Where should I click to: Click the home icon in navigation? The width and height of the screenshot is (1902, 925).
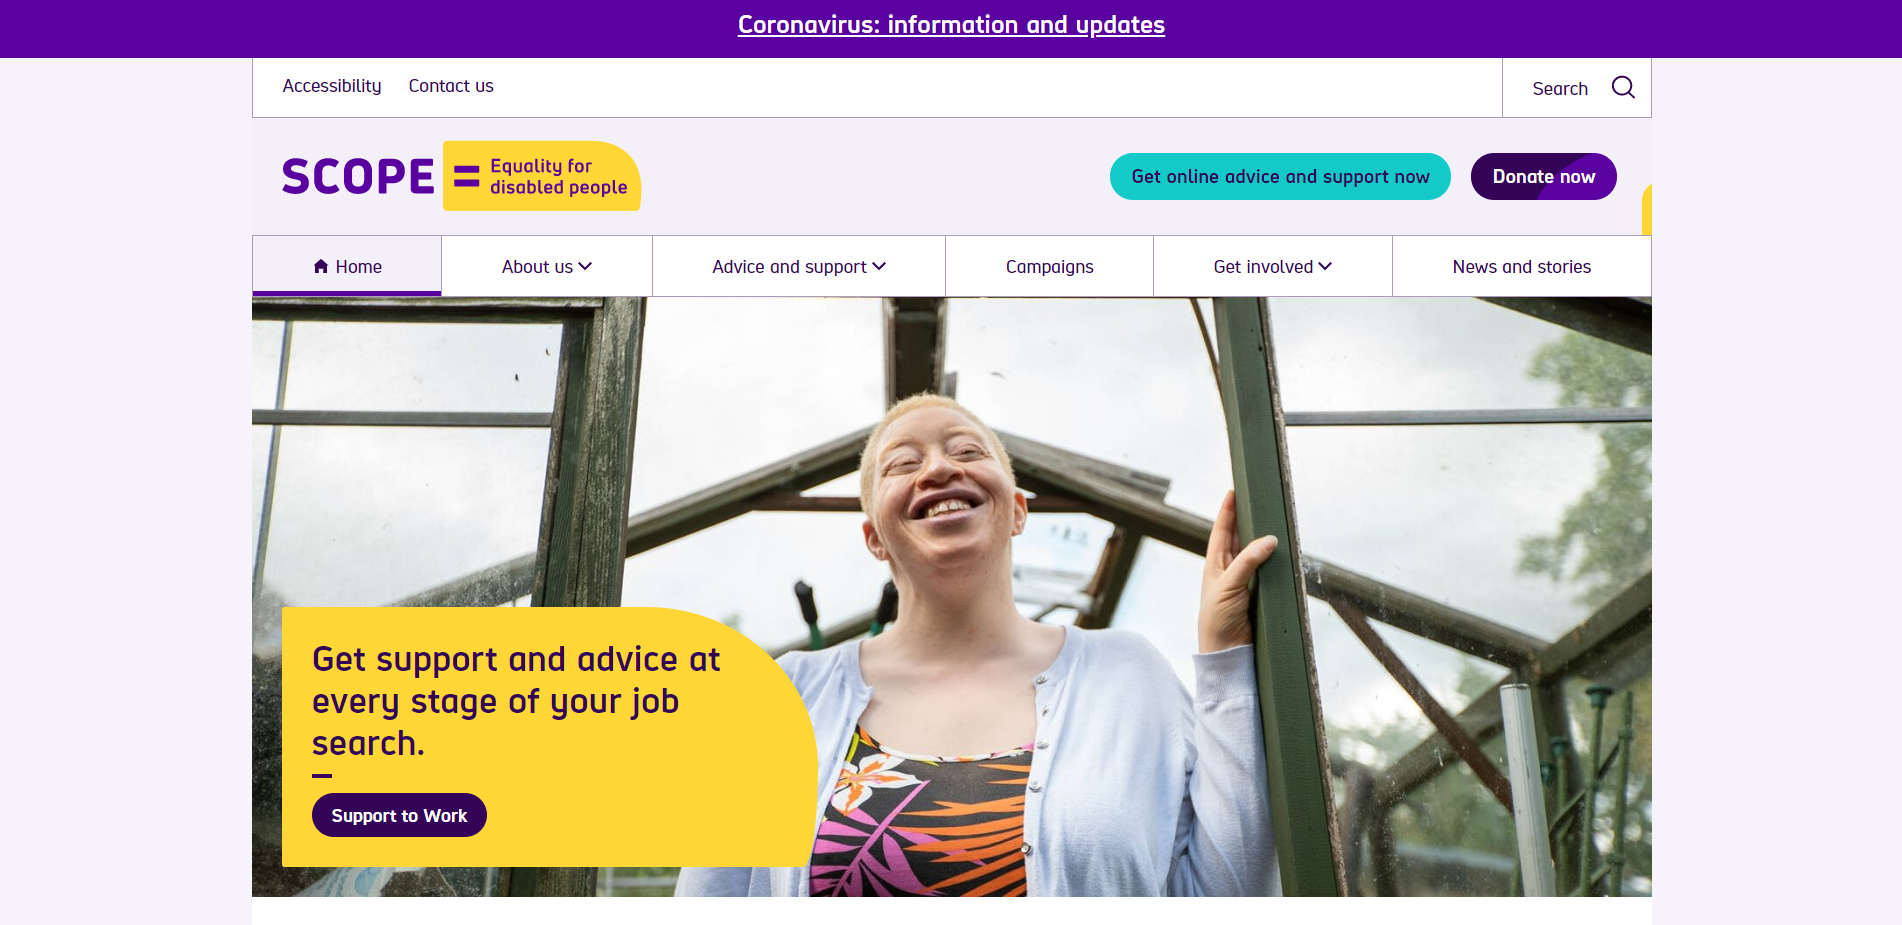coord(321,266)
